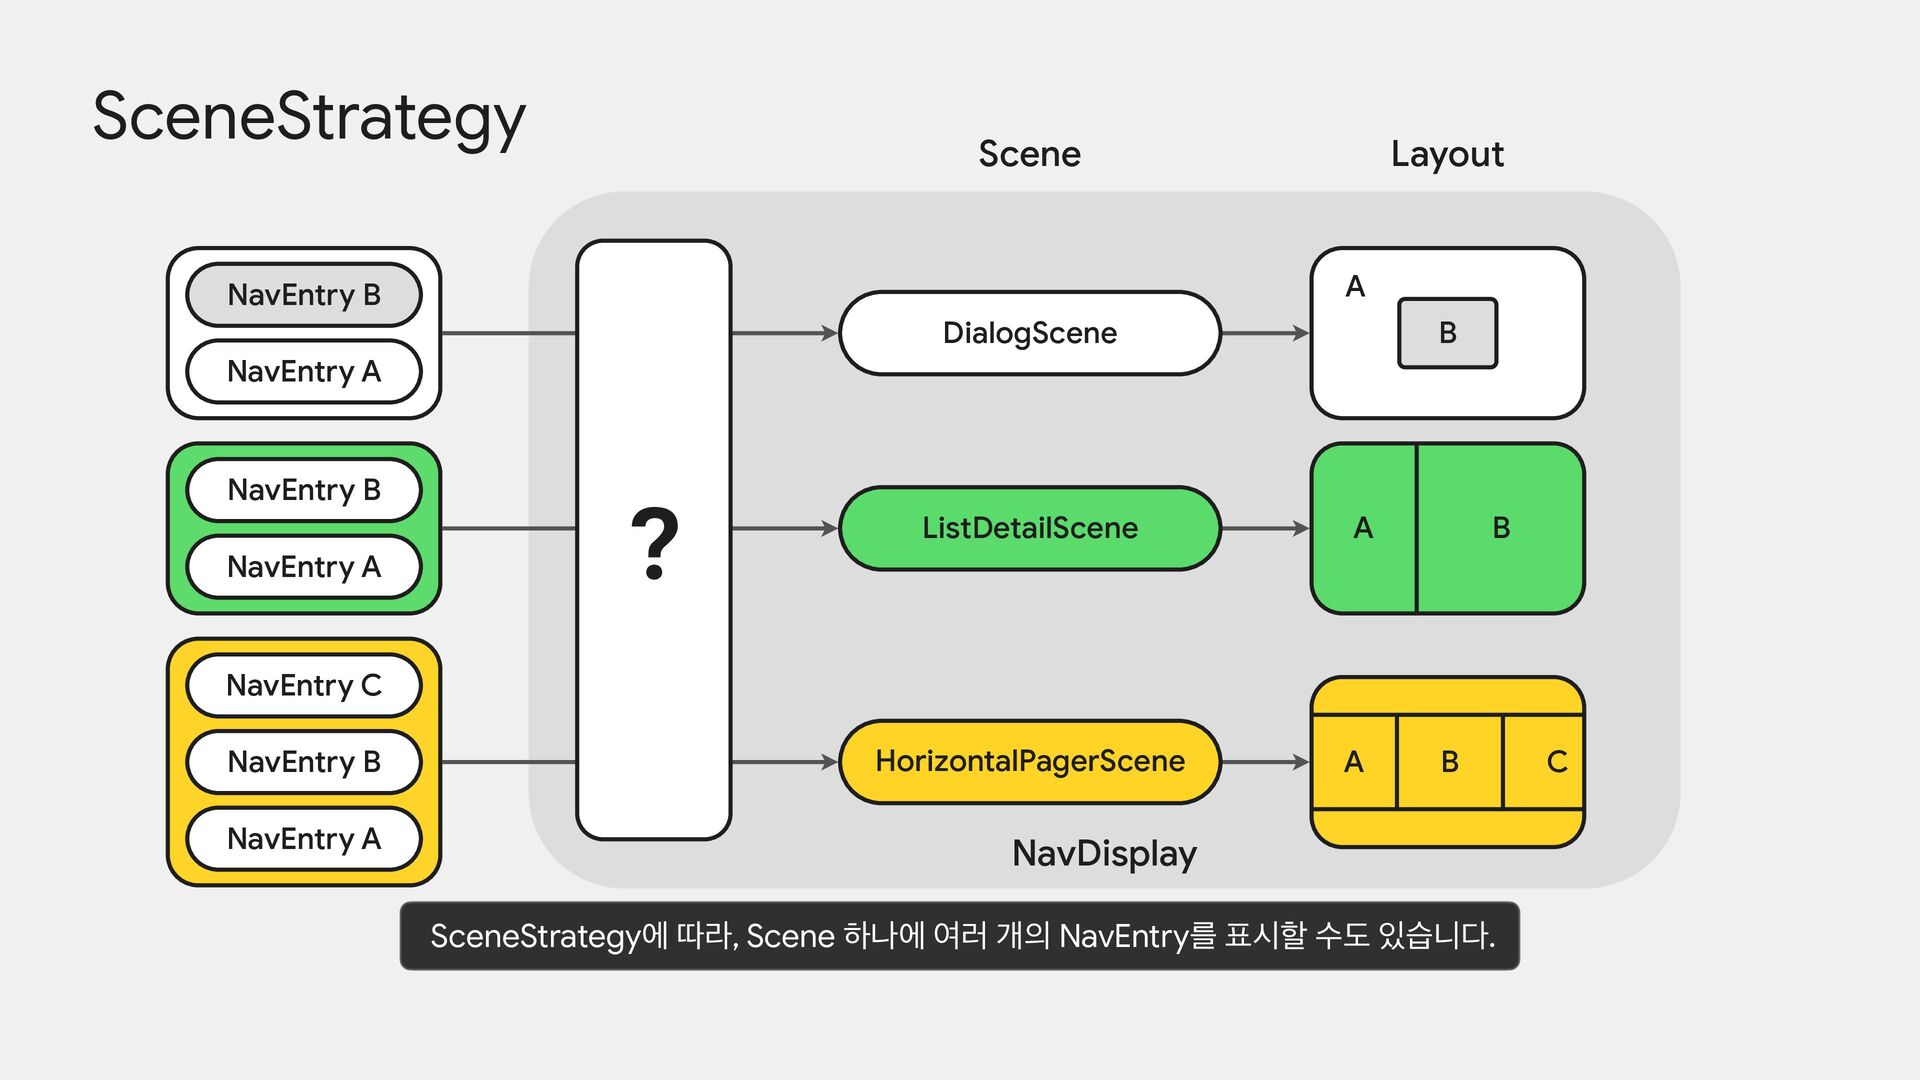
Task: Select NavEntry B in the green group
Action: tap(304, 490)
